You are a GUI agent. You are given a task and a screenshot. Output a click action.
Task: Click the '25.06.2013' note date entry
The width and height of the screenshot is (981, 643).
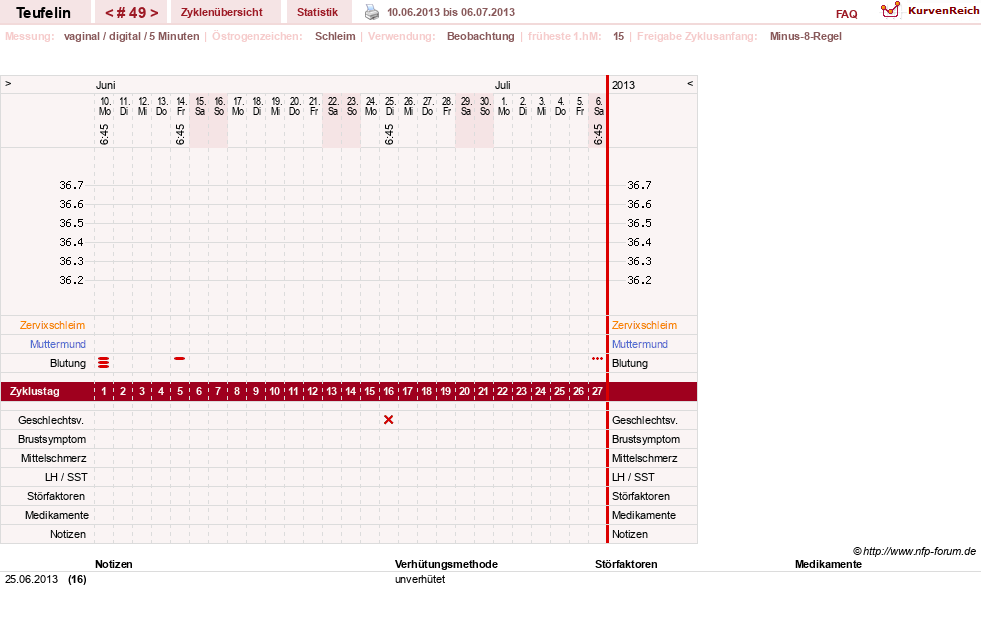pyautogui.click(x=31, y=579)
